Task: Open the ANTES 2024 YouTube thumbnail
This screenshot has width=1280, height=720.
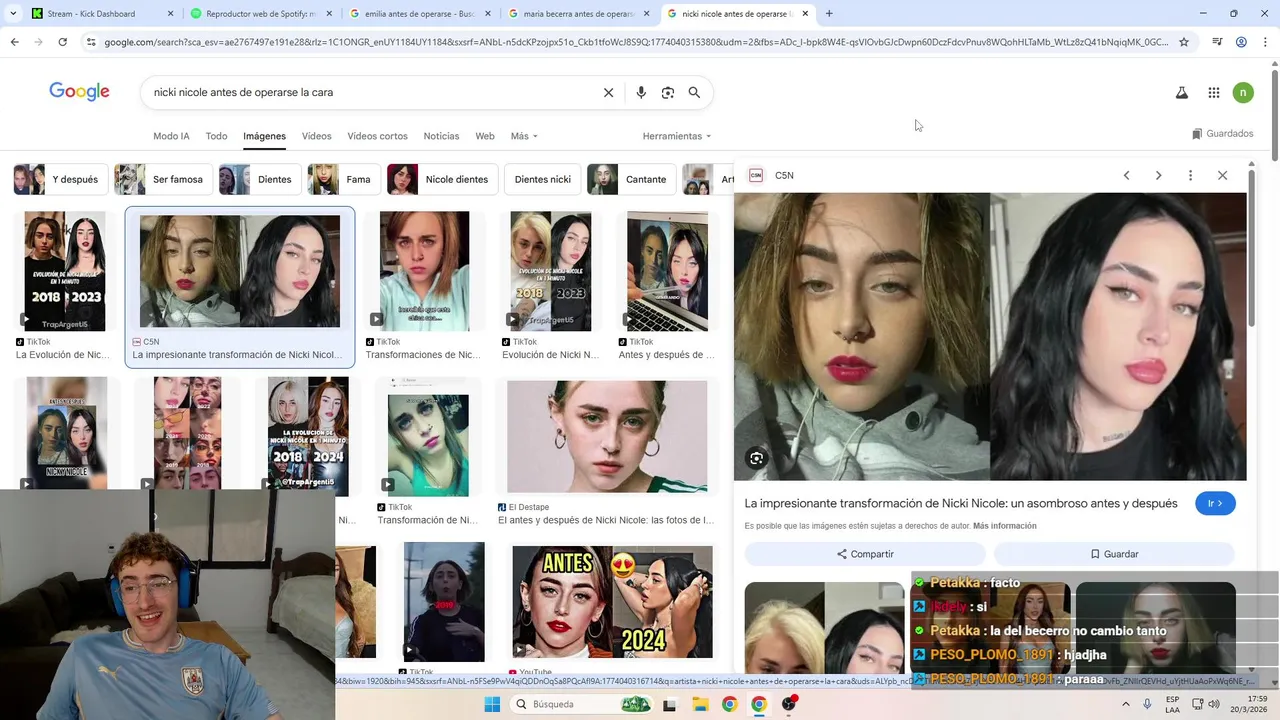Action: pyautogui.click(x=612, y=602)
